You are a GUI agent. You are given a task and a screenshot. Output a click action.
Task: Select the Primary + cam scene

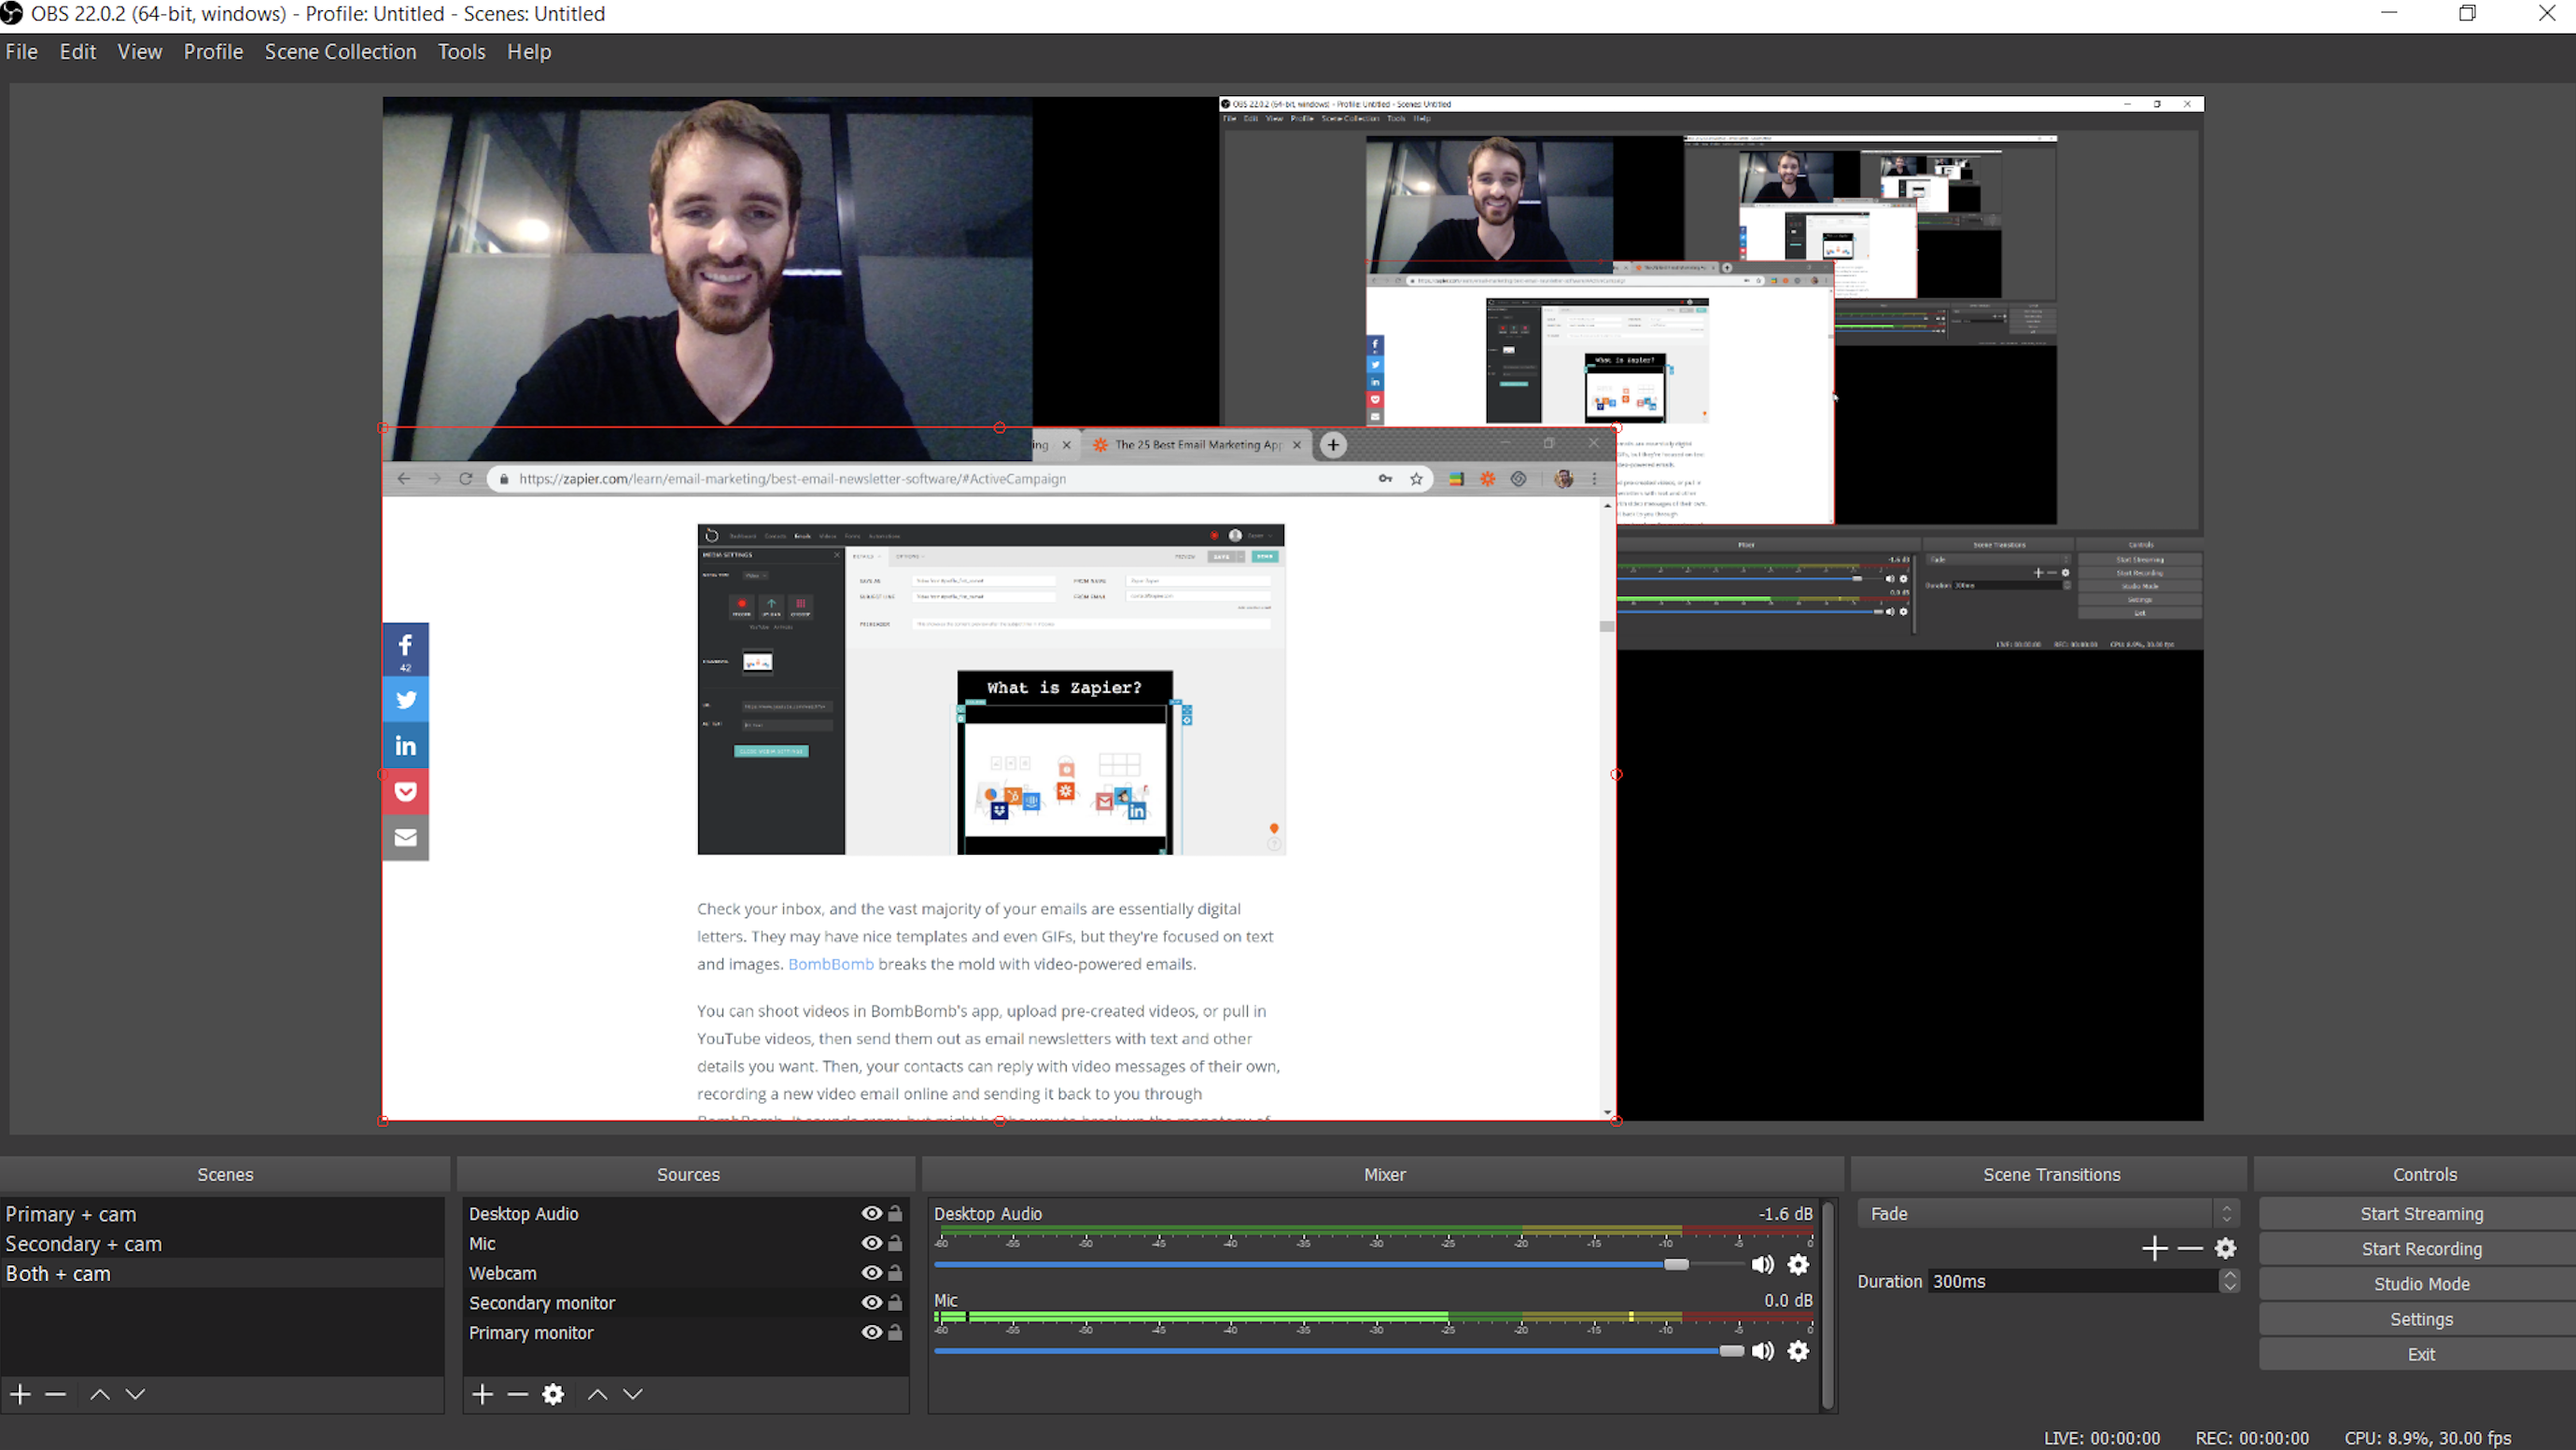(x=71, y=1213)
